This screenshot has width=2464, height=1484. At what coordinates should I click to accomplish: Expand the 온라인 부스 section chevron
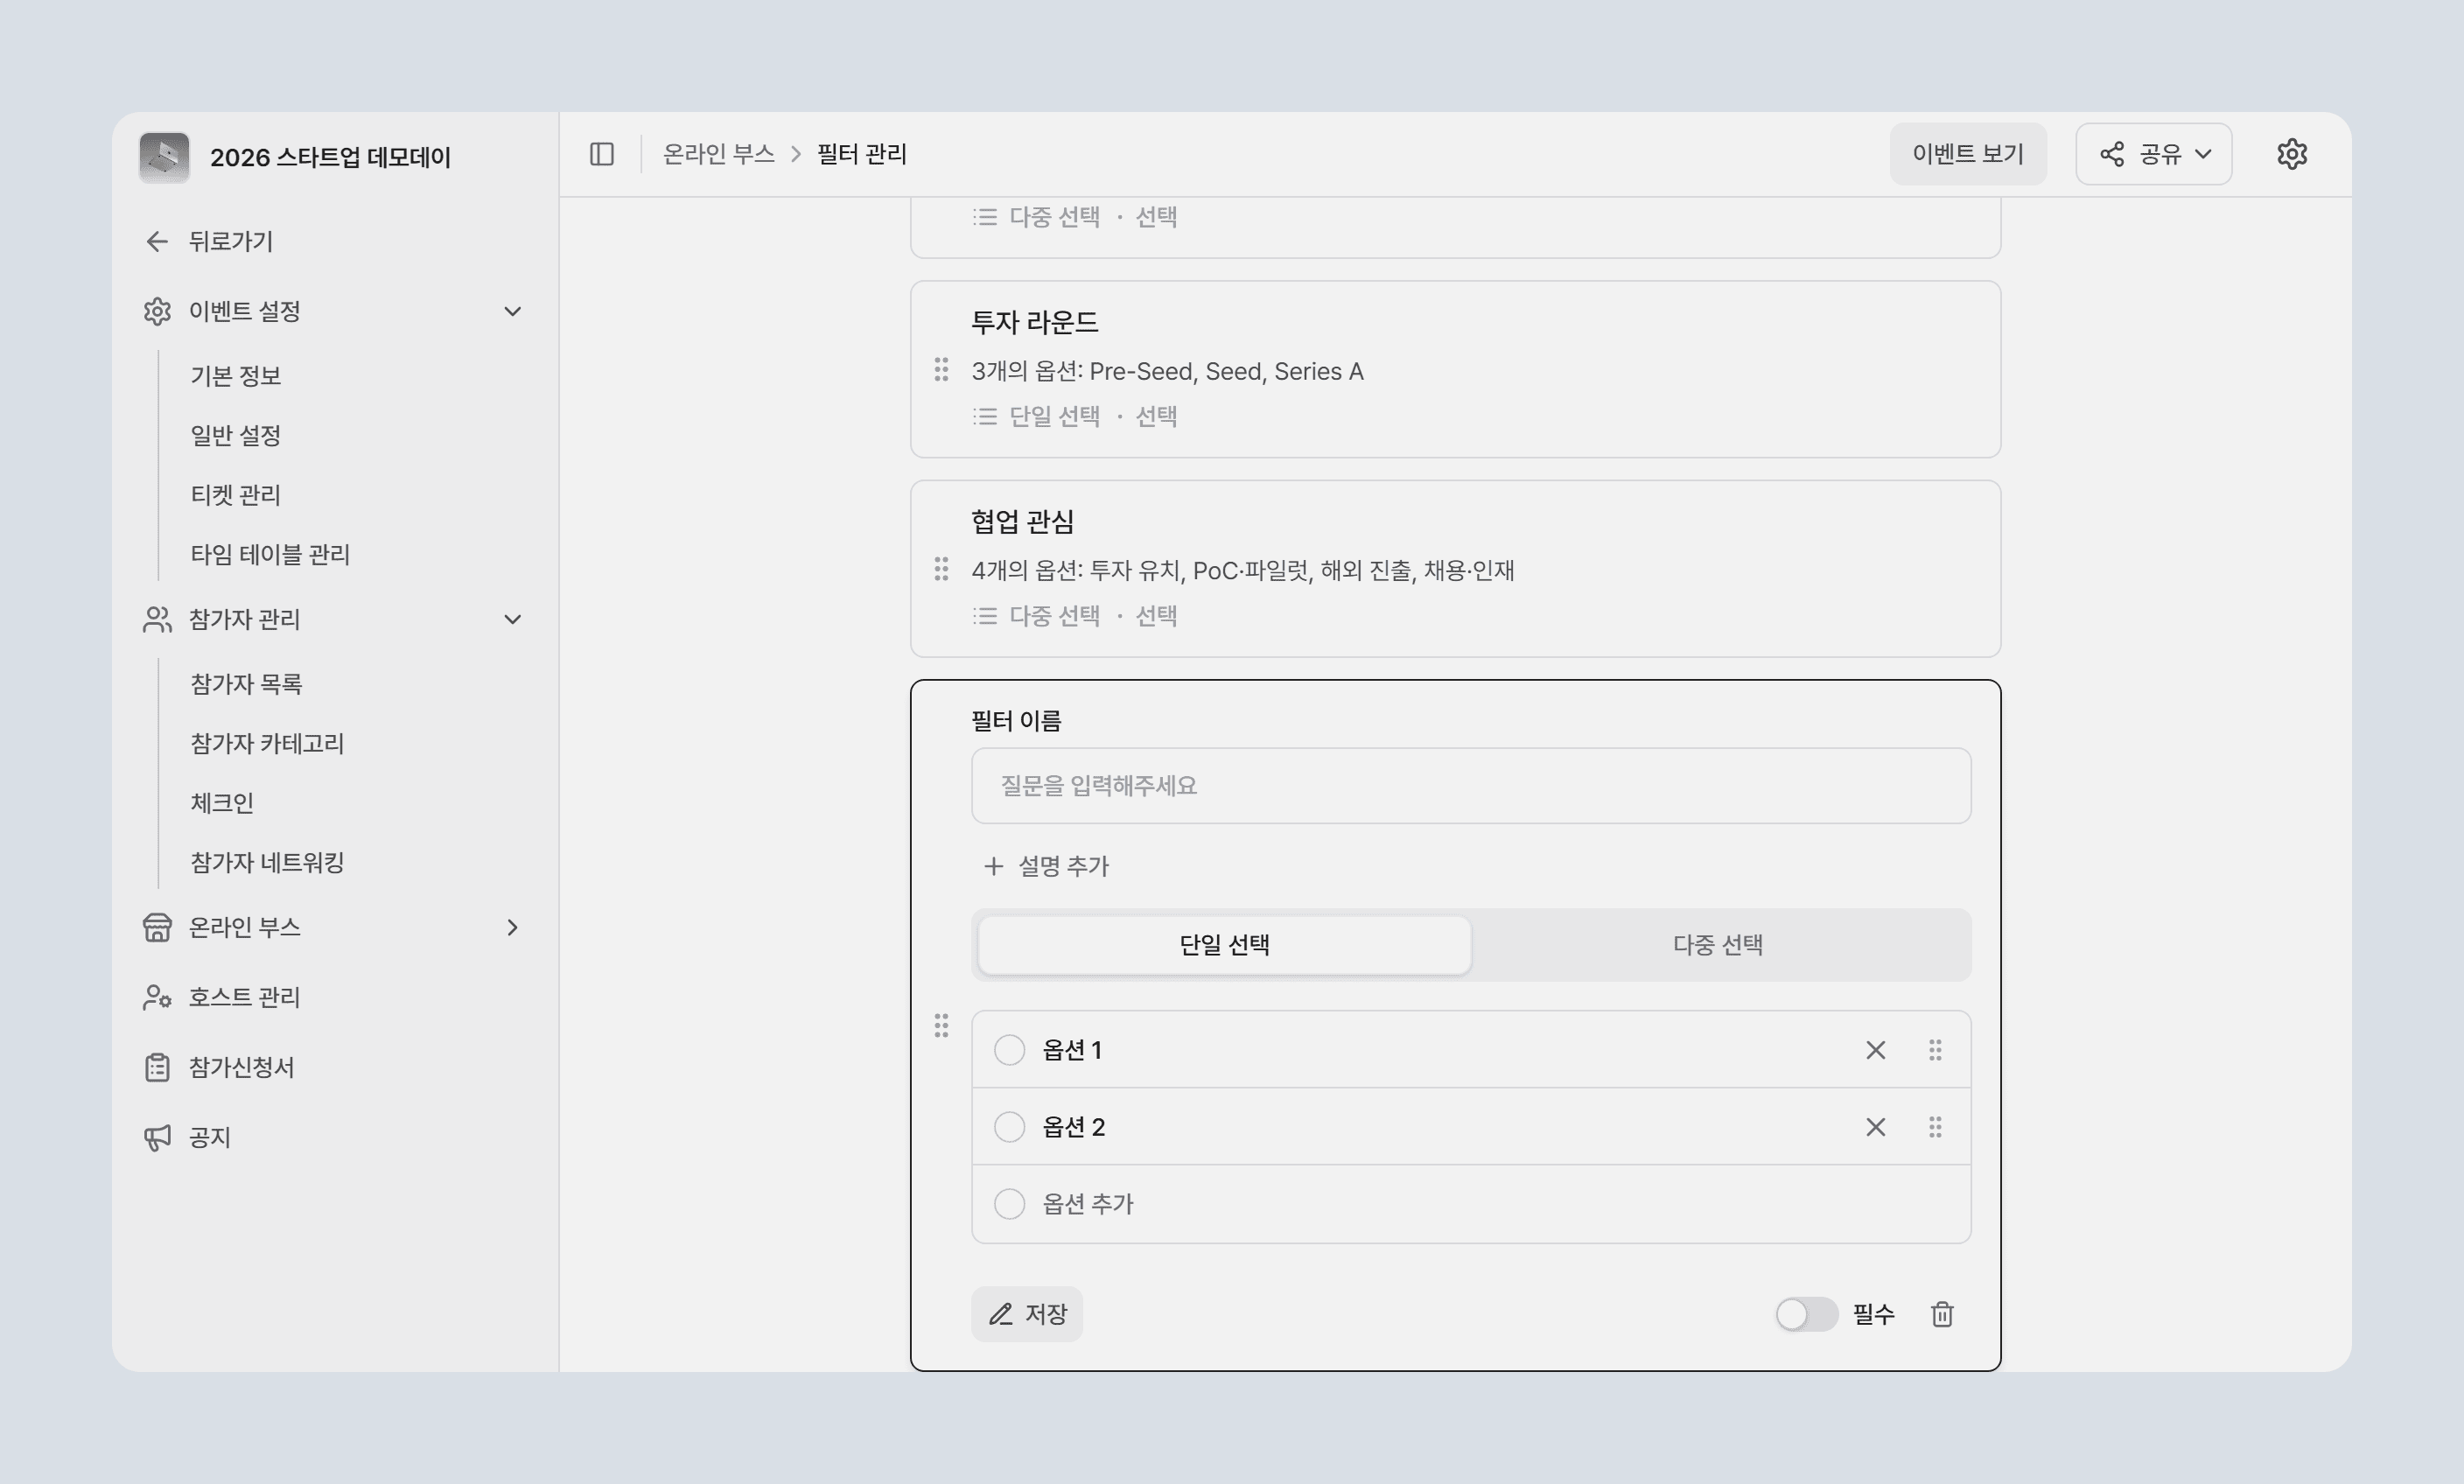(512, 927)
